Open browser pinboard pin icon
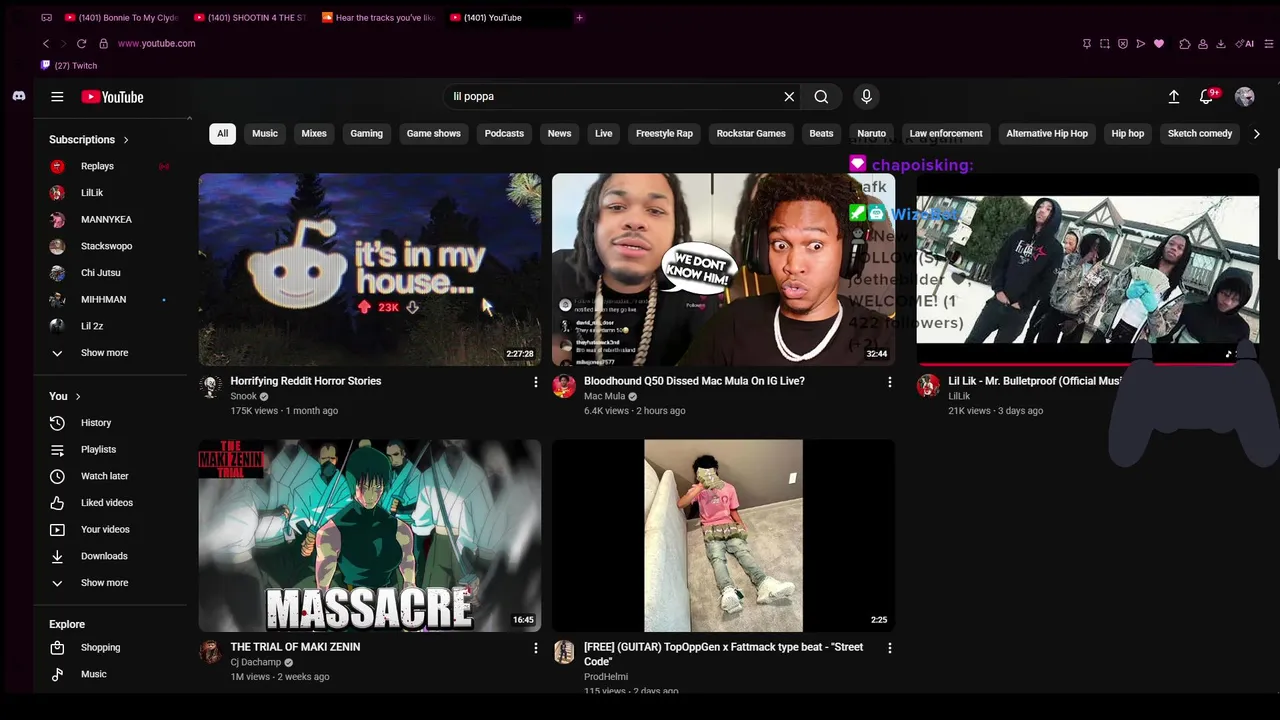Screen dimensions: 1280x720 pyautogui.click(x=1087, y=44)
